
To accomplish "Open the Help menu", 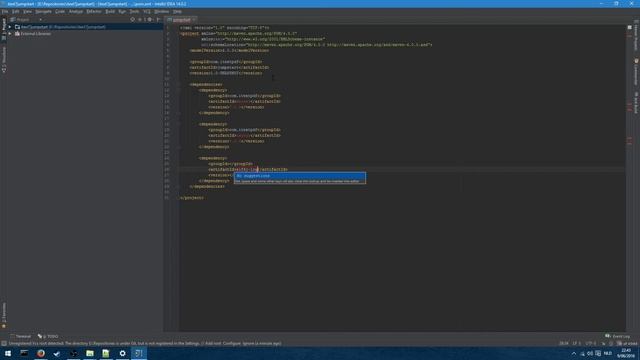I will (x=177, y=11).
